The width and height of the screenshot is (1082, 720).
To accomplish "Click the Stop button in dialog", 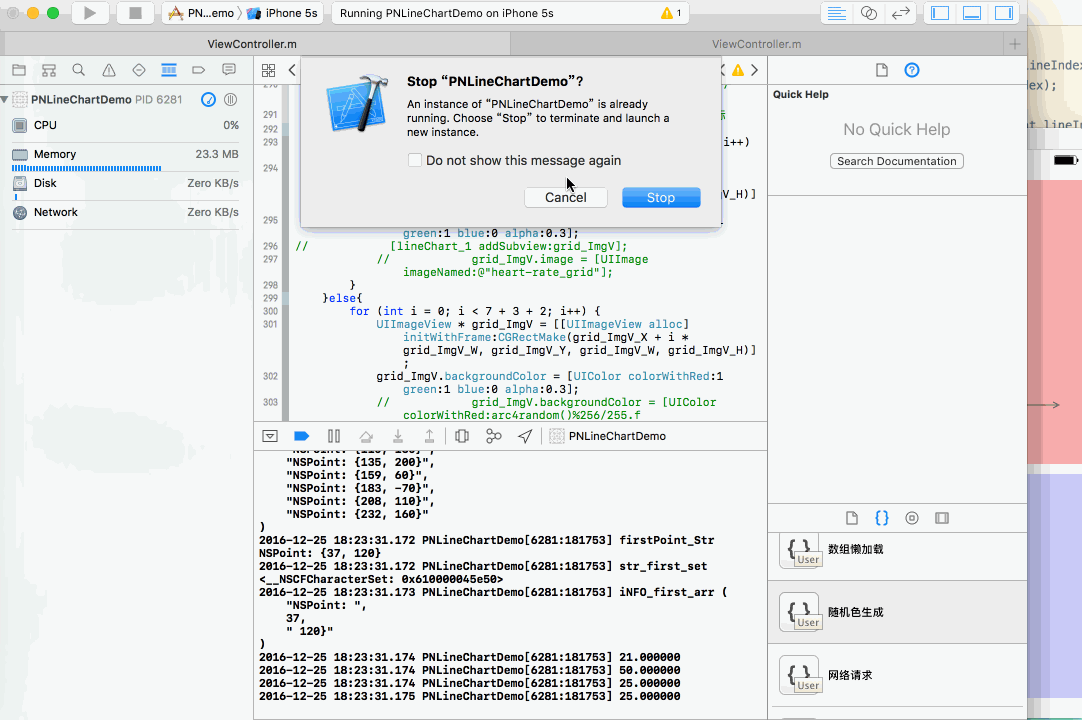I will pos(661,197).
